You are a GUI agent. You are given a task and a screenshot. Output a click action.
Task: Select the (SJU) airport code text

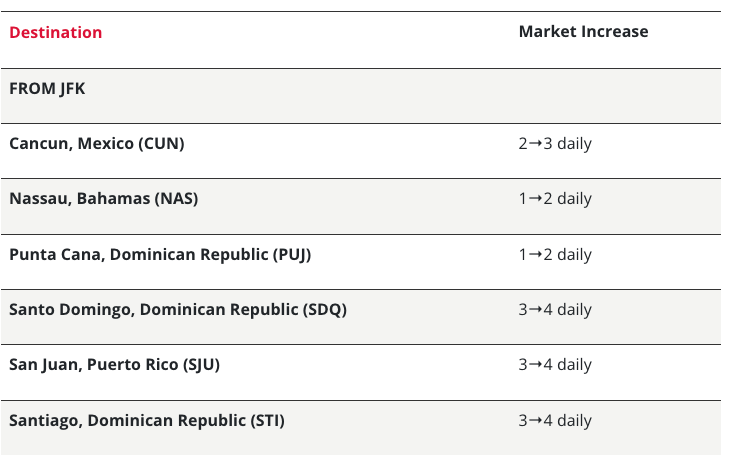point(201,364)
